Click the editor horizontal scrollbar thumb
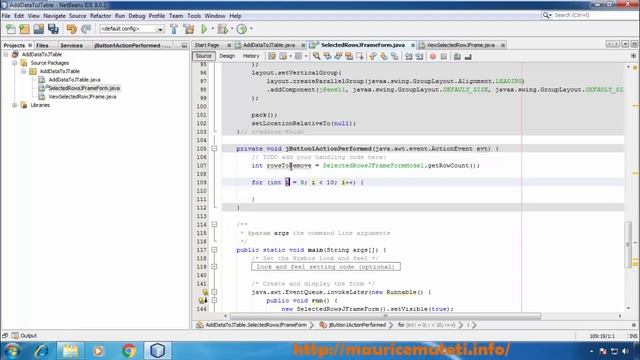This screenshot has width=640, height=360. point(385,316)
